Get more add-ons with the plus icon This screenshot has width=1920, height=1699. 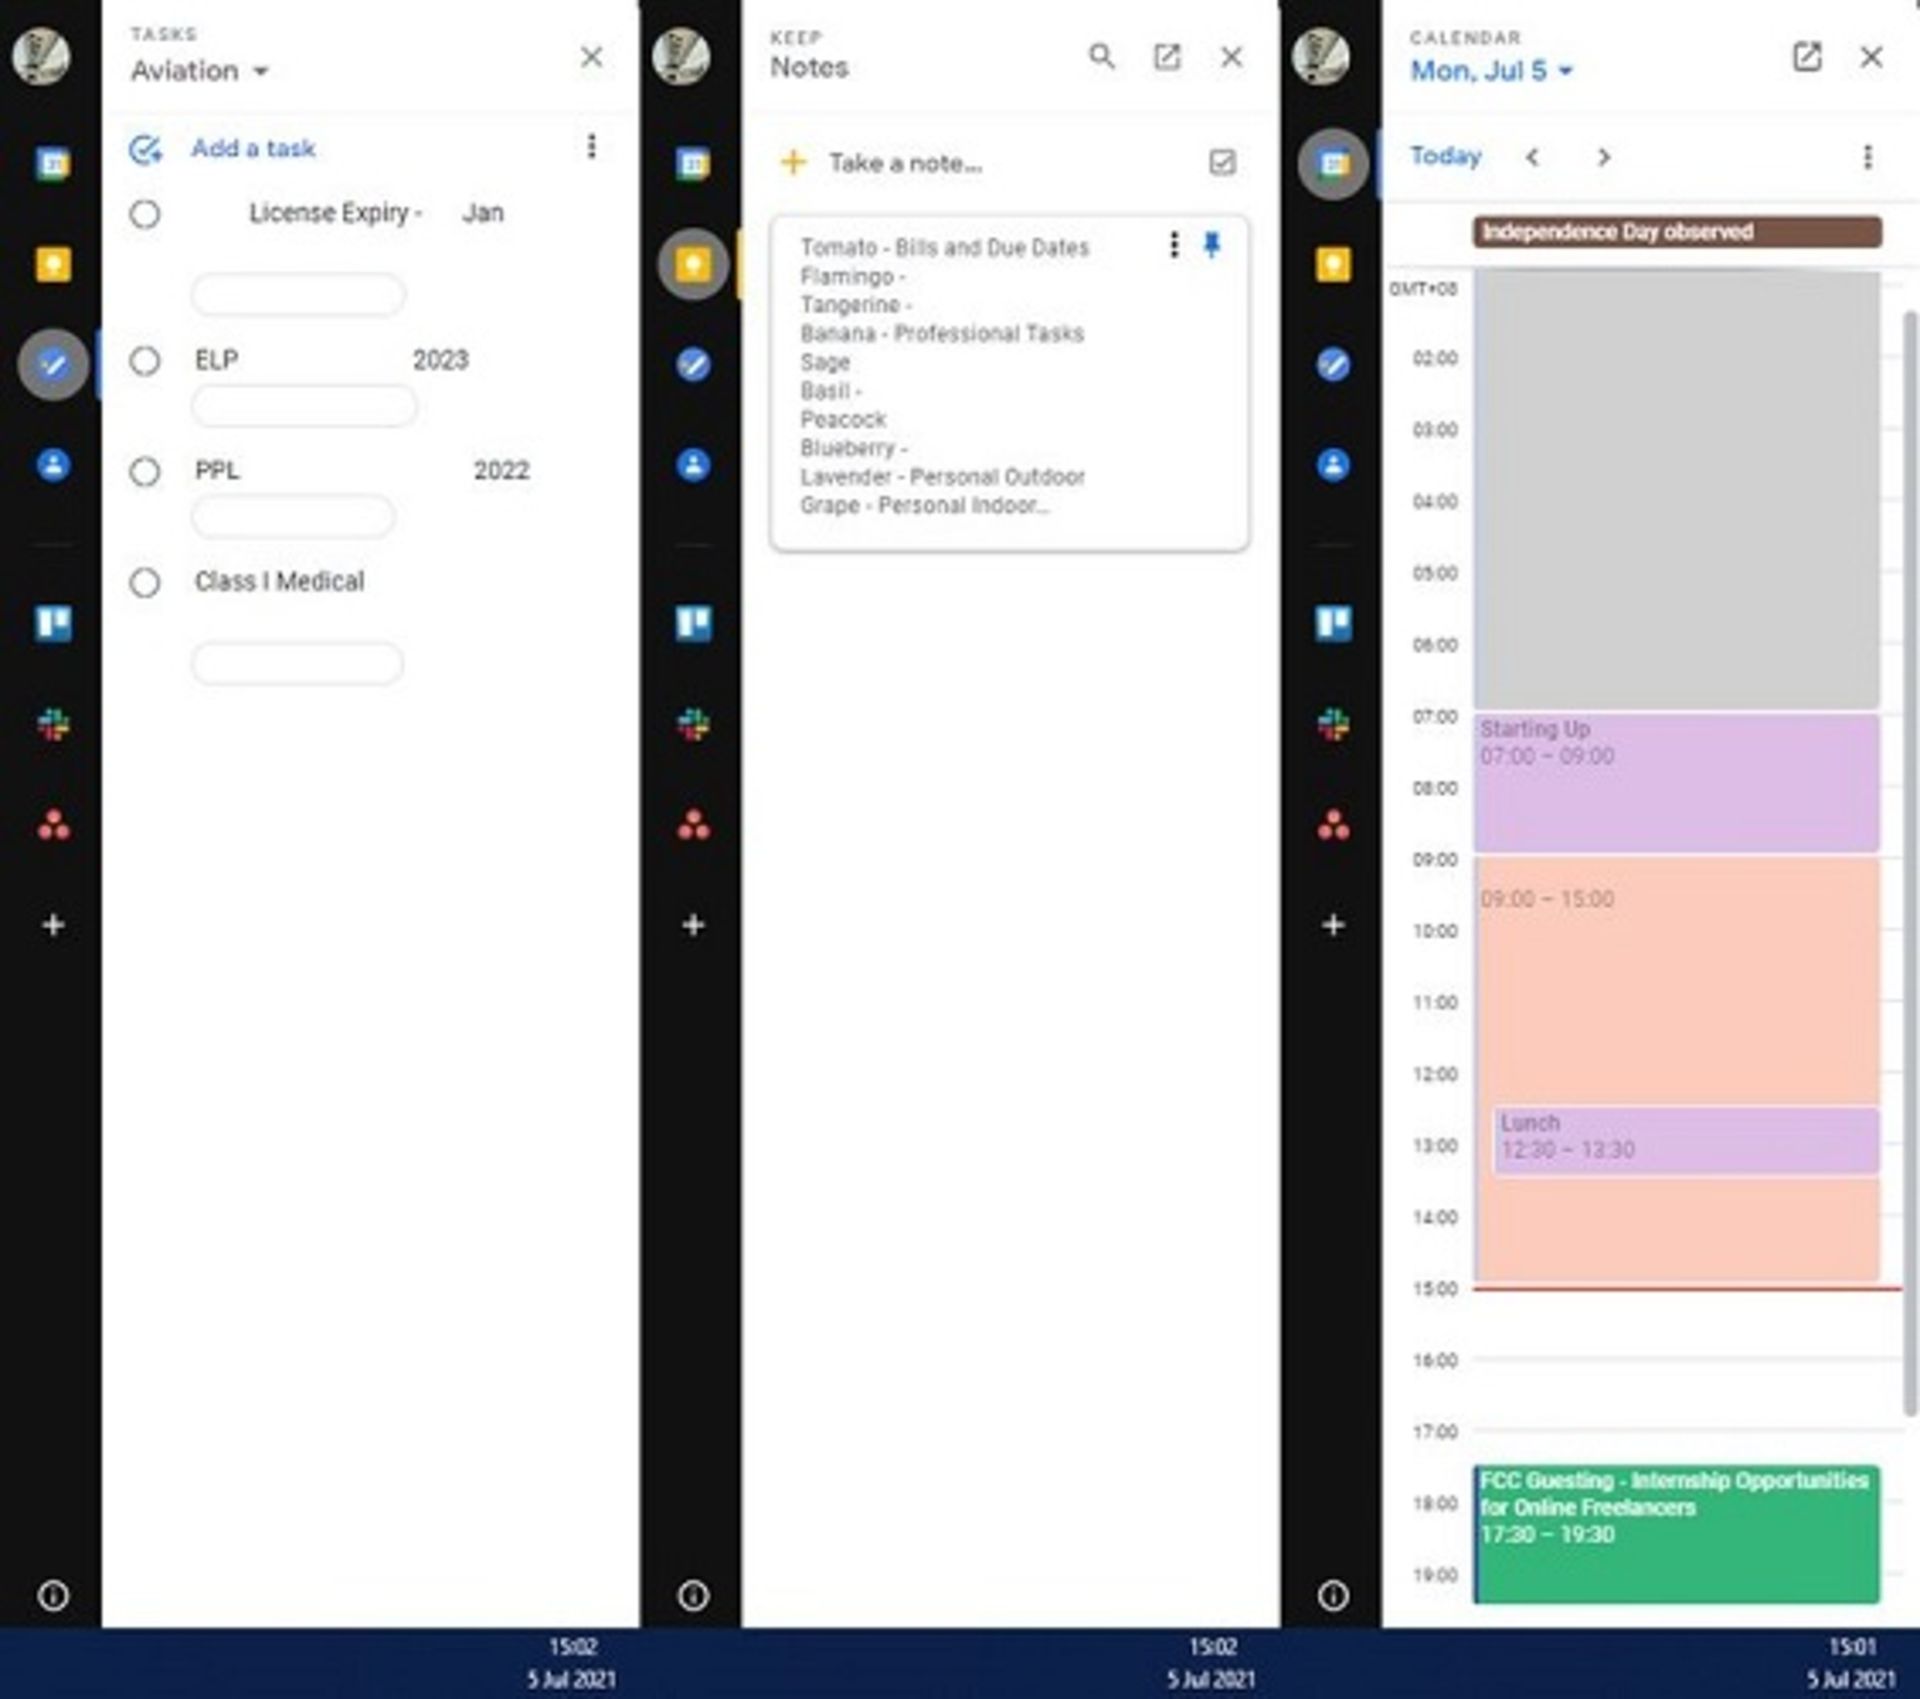(52, 925)
